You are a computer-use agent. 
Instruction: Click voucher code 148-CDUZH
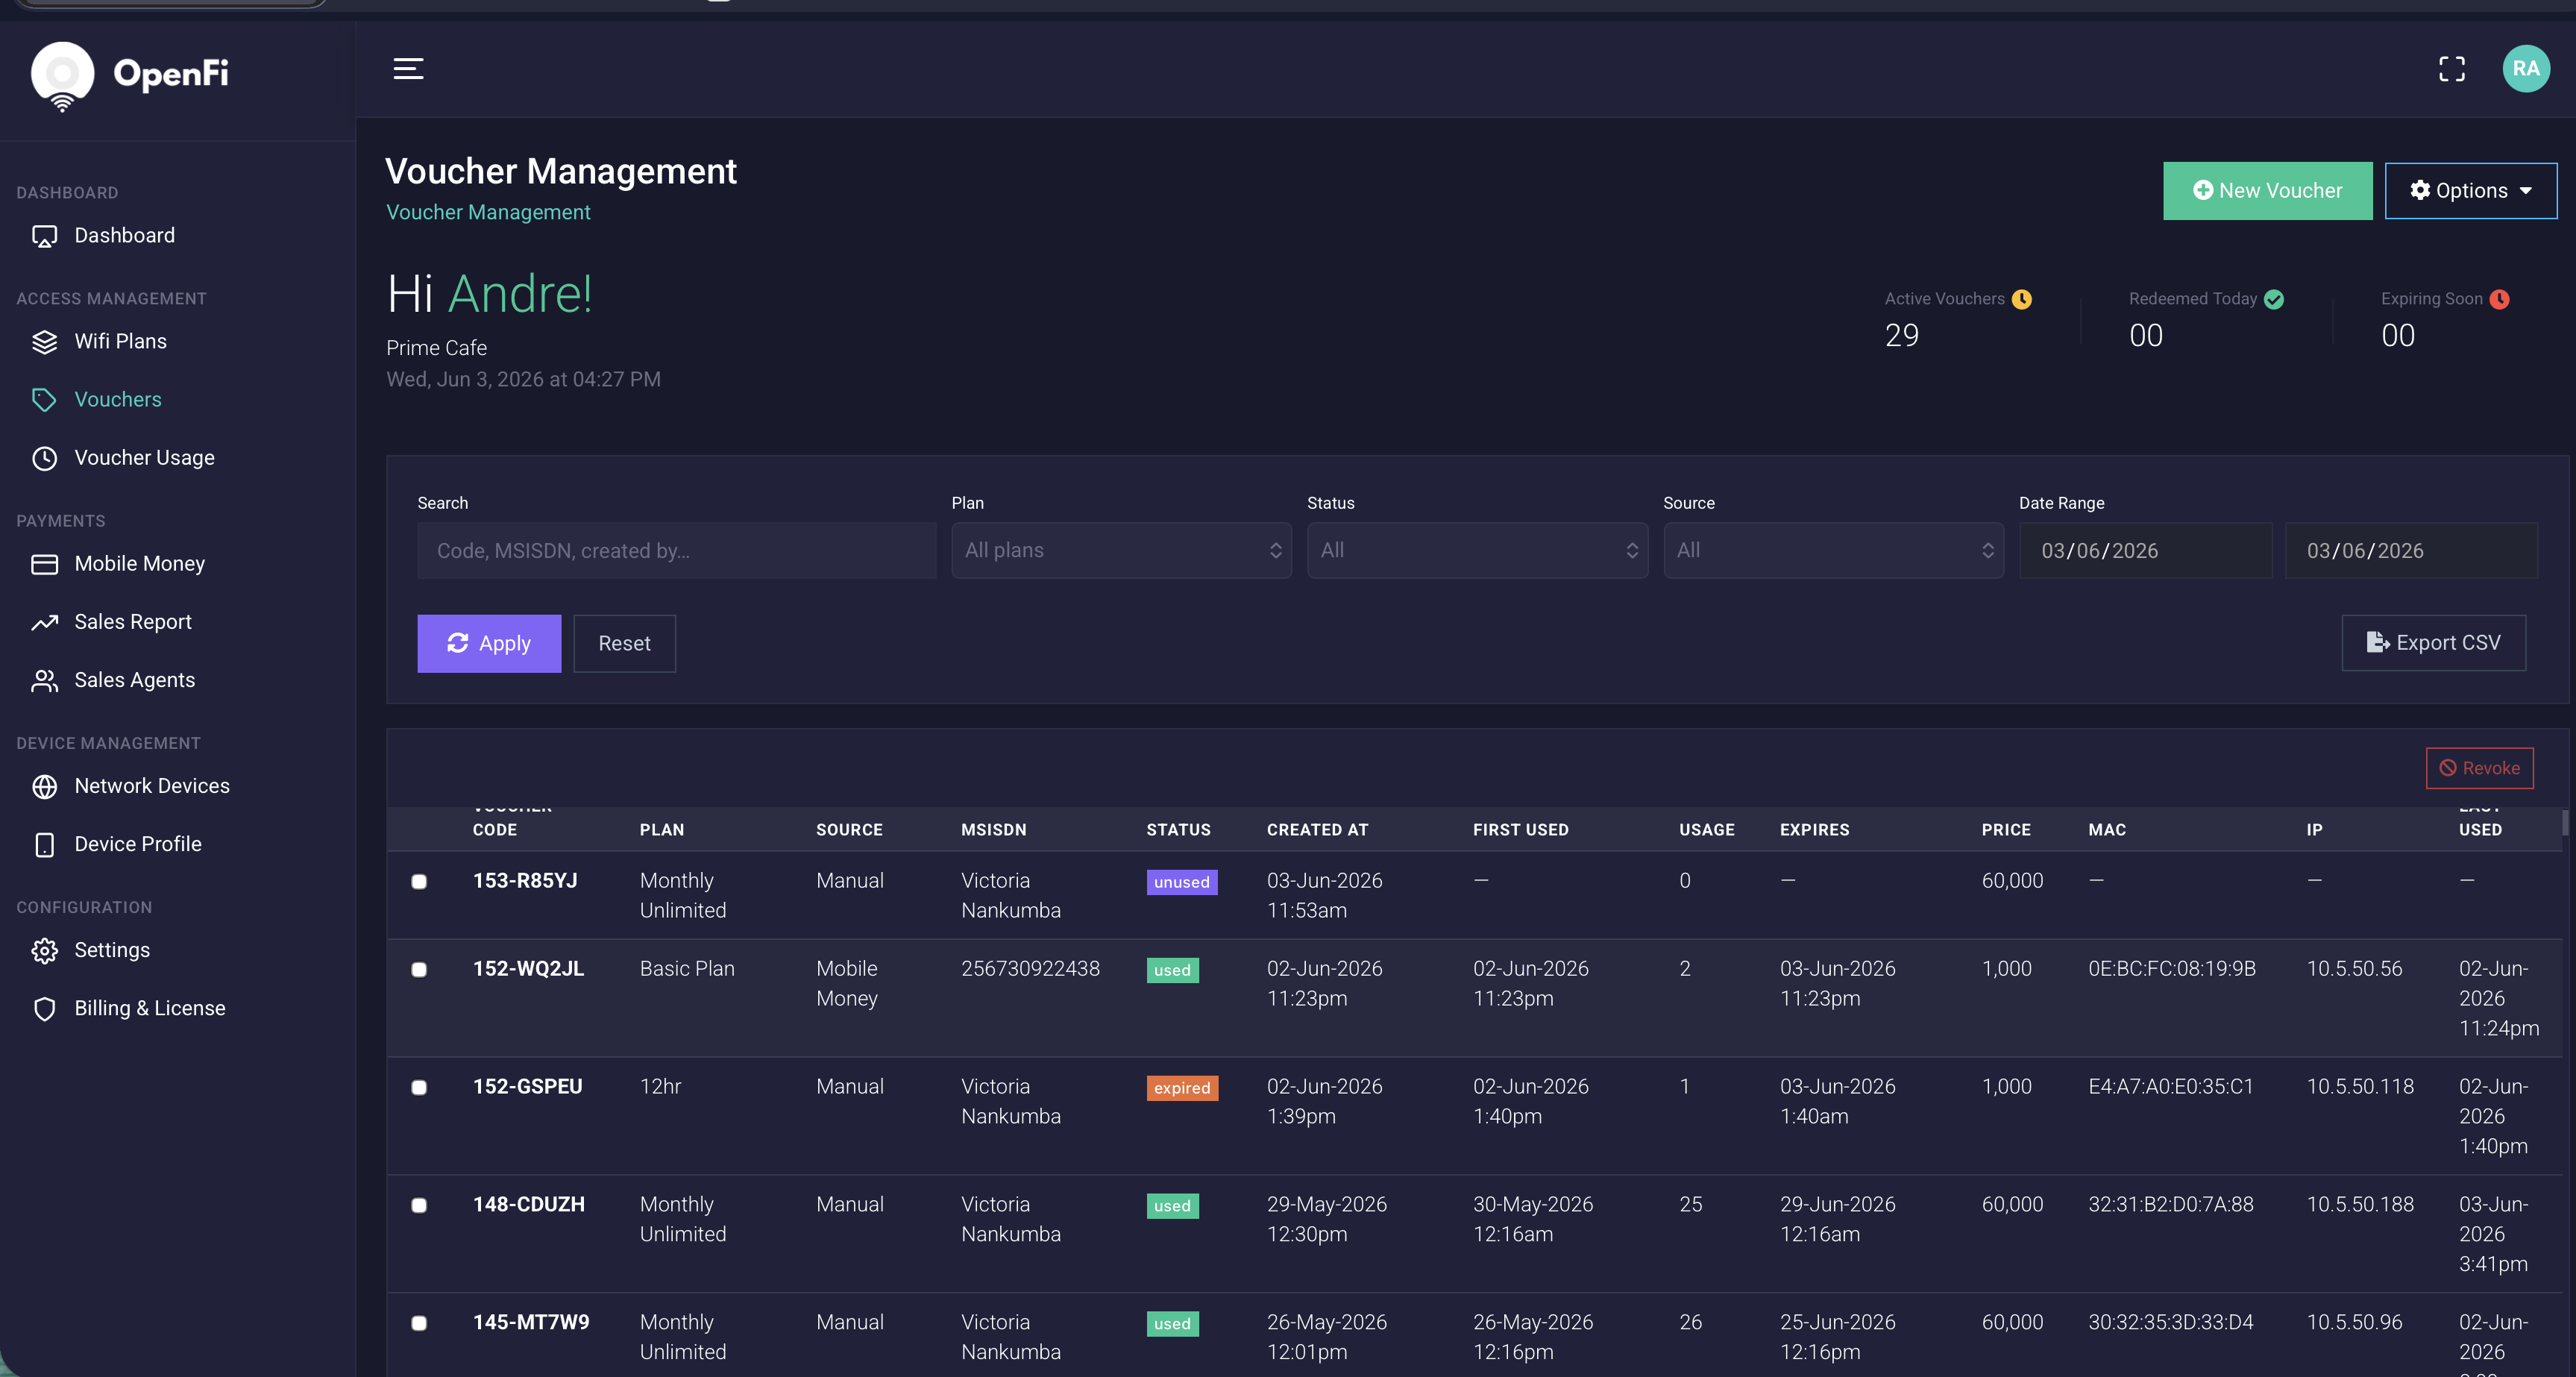click(x=528, y=1205)
